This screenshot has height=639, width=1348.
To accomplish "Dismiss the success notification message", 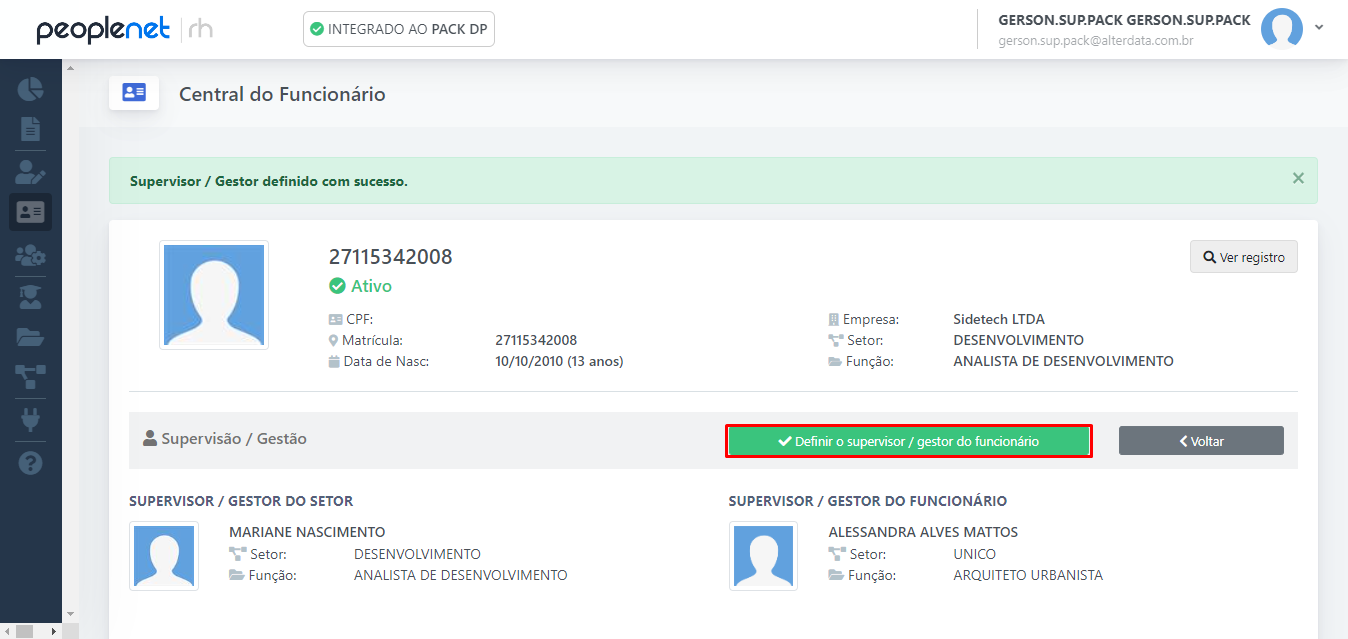I will click(x=1298, y=178).
